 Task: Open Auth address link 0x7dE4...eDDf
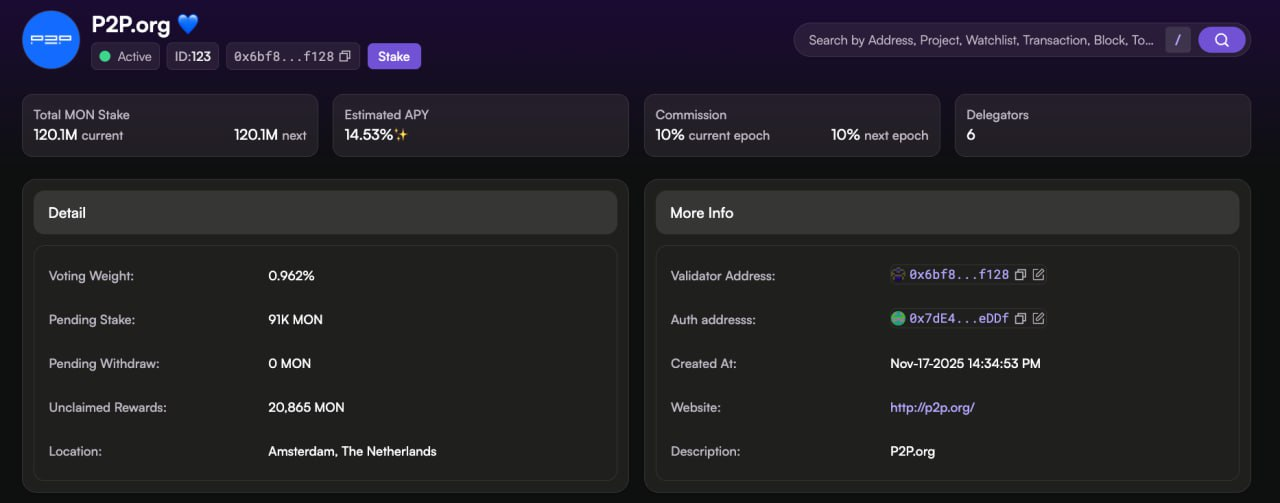pos(959,319)
